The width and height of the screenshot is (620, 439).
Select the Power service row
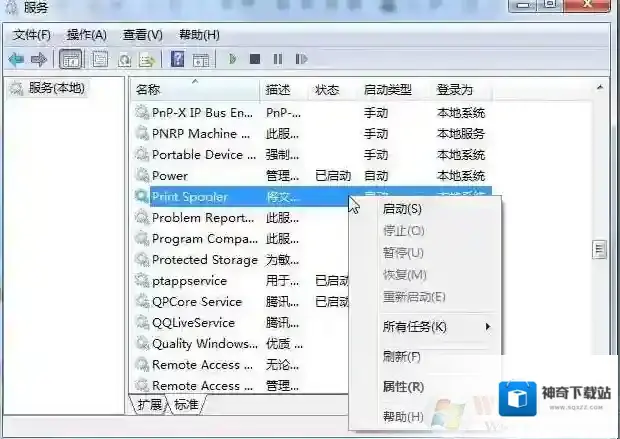click(170, 176)
